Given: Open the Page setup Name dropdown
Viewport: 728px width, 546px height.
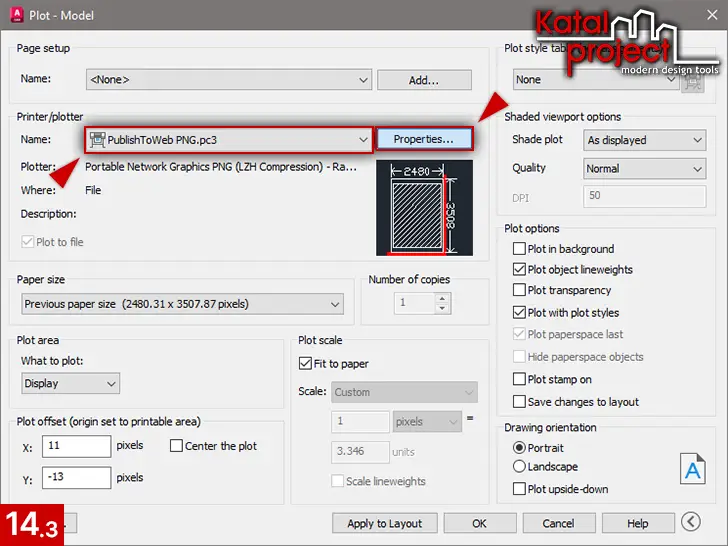Looking at the screenshot, I should pos(229,79).
